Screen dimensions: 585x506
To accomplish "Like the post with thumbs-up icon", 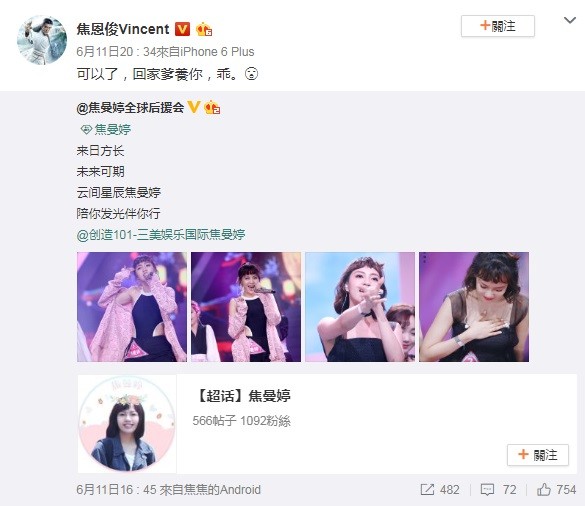I will [544, 489].
